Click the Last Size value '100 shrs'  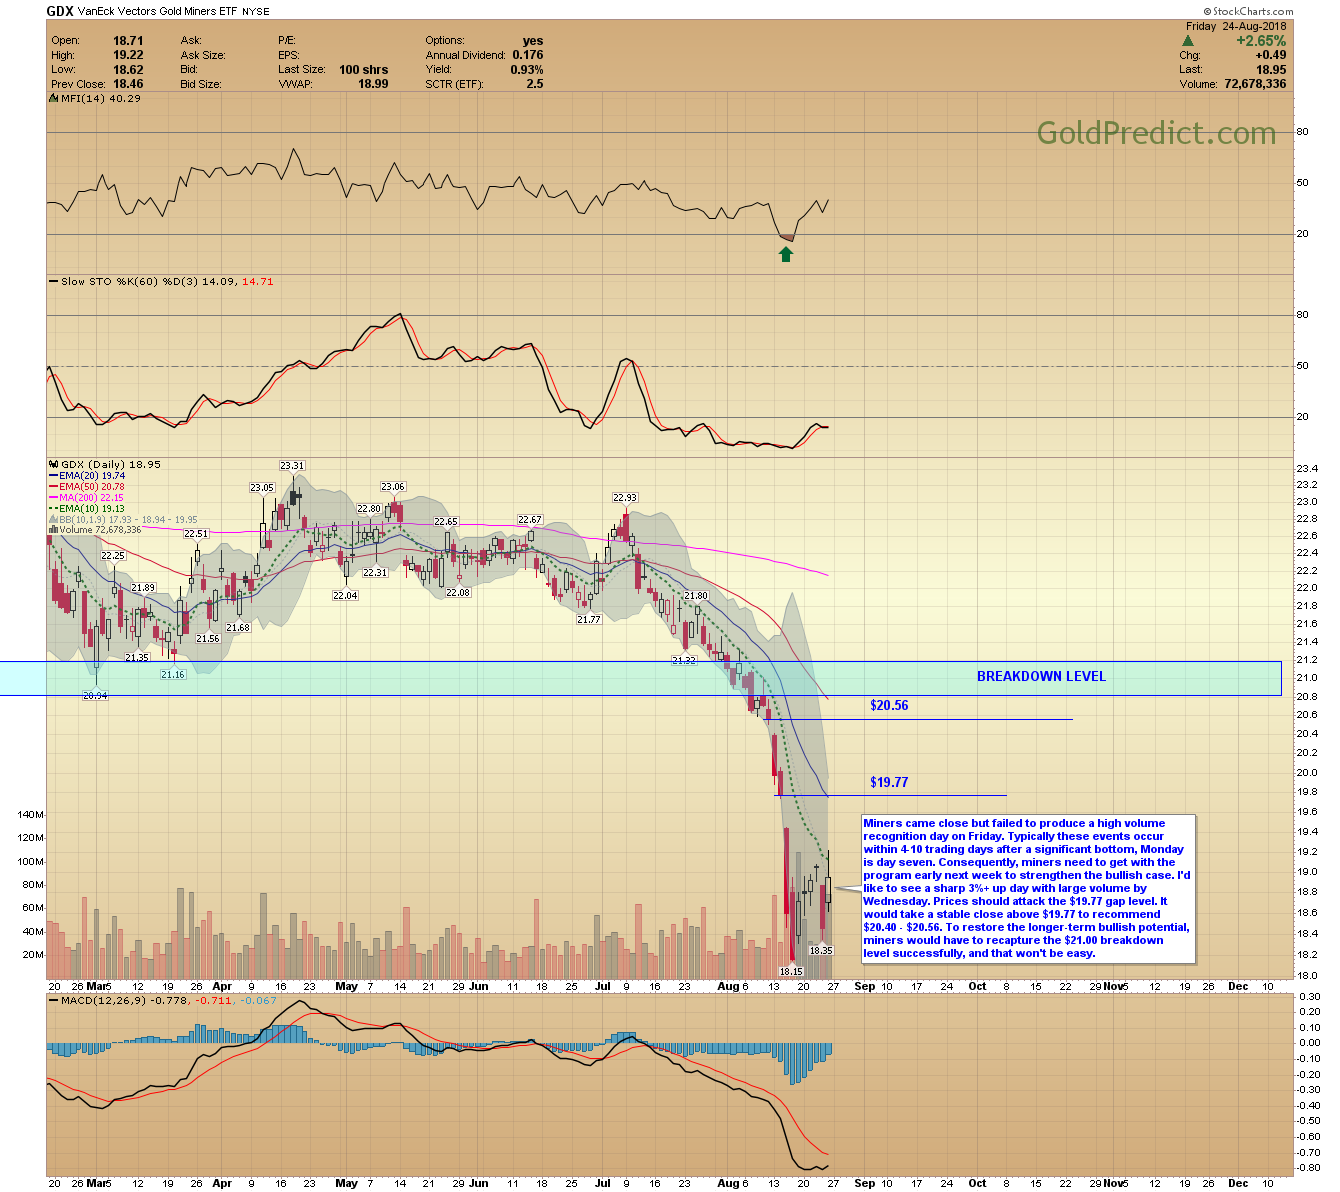pos(363,70)
